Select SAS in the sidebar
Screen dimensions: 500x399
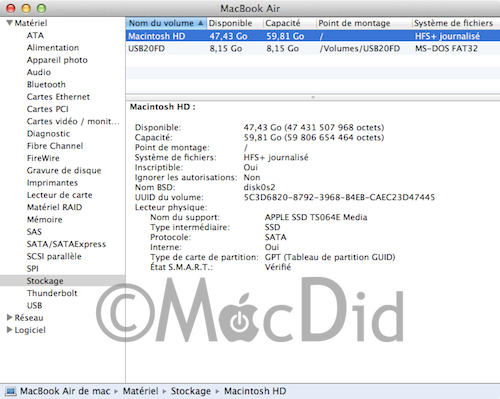pyautogui.click(x=34, y=232)
